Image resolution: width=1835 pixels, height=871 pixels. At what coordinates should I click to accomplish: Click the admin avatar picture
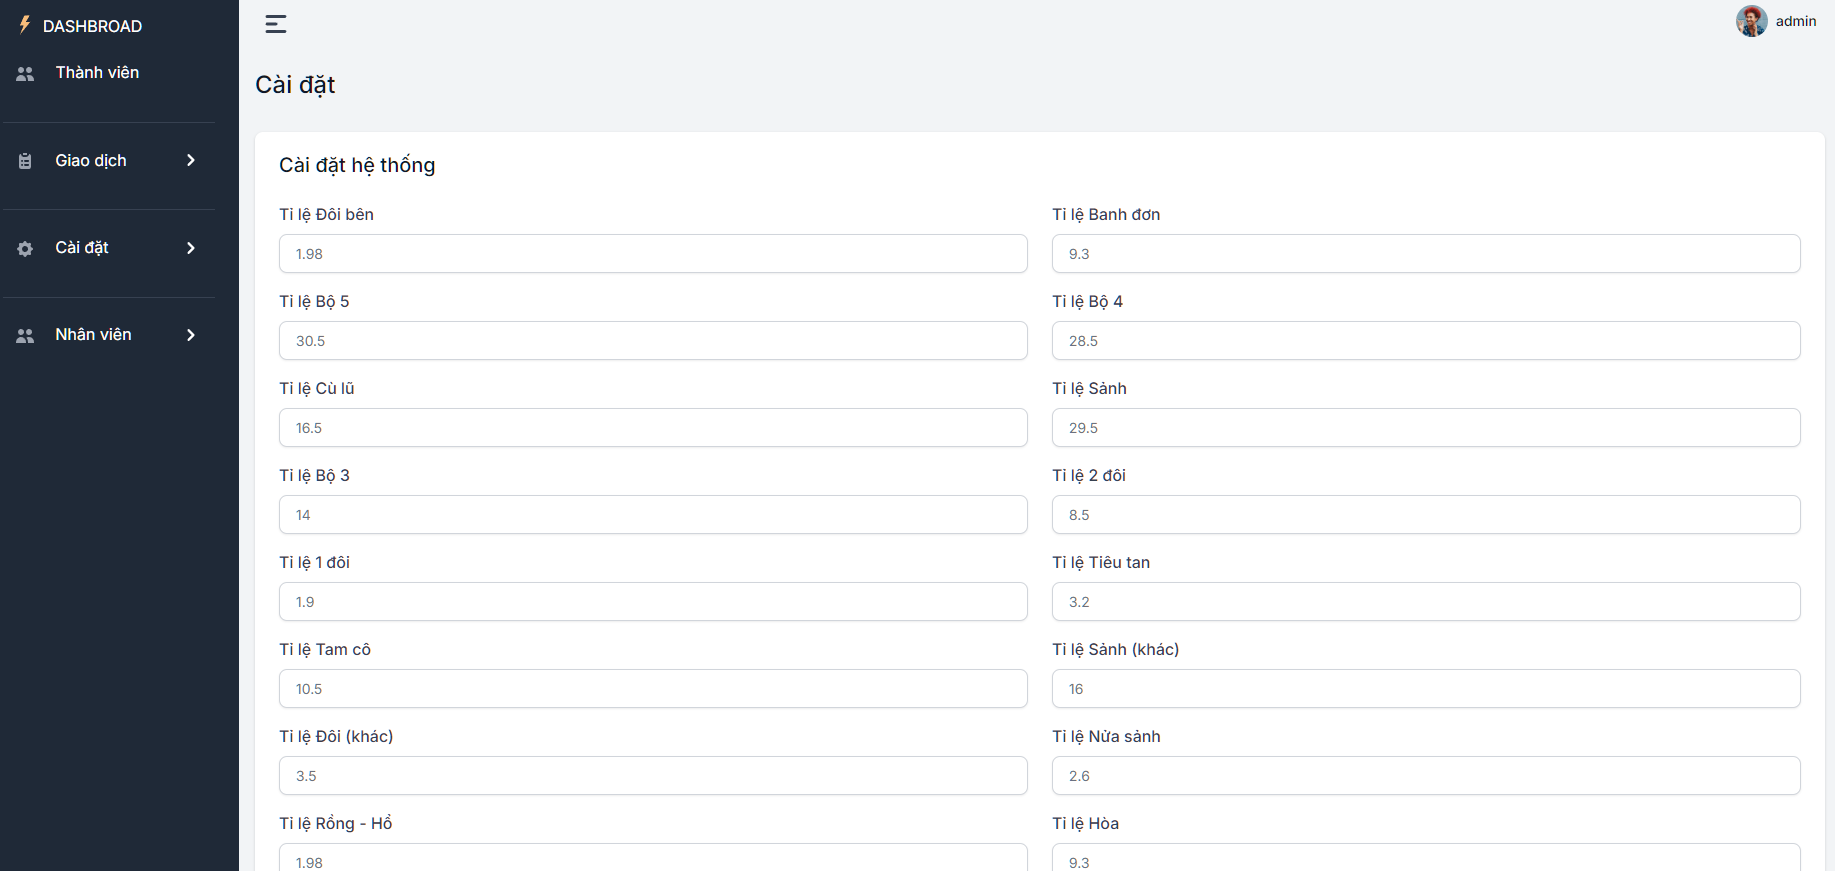click(1751, 21)
